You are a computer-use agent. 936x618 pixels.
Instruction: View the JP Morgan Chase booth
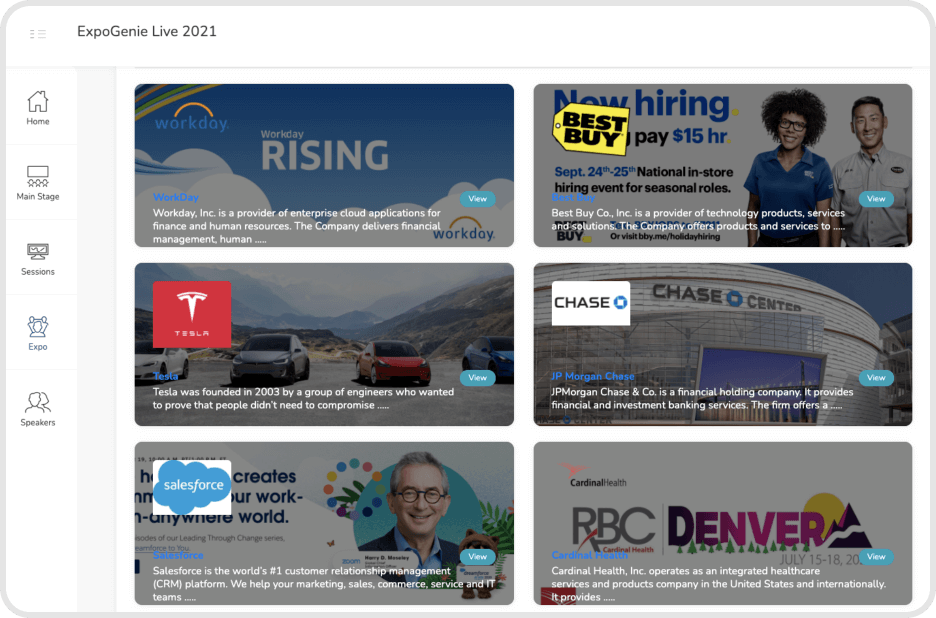[876, 378]
